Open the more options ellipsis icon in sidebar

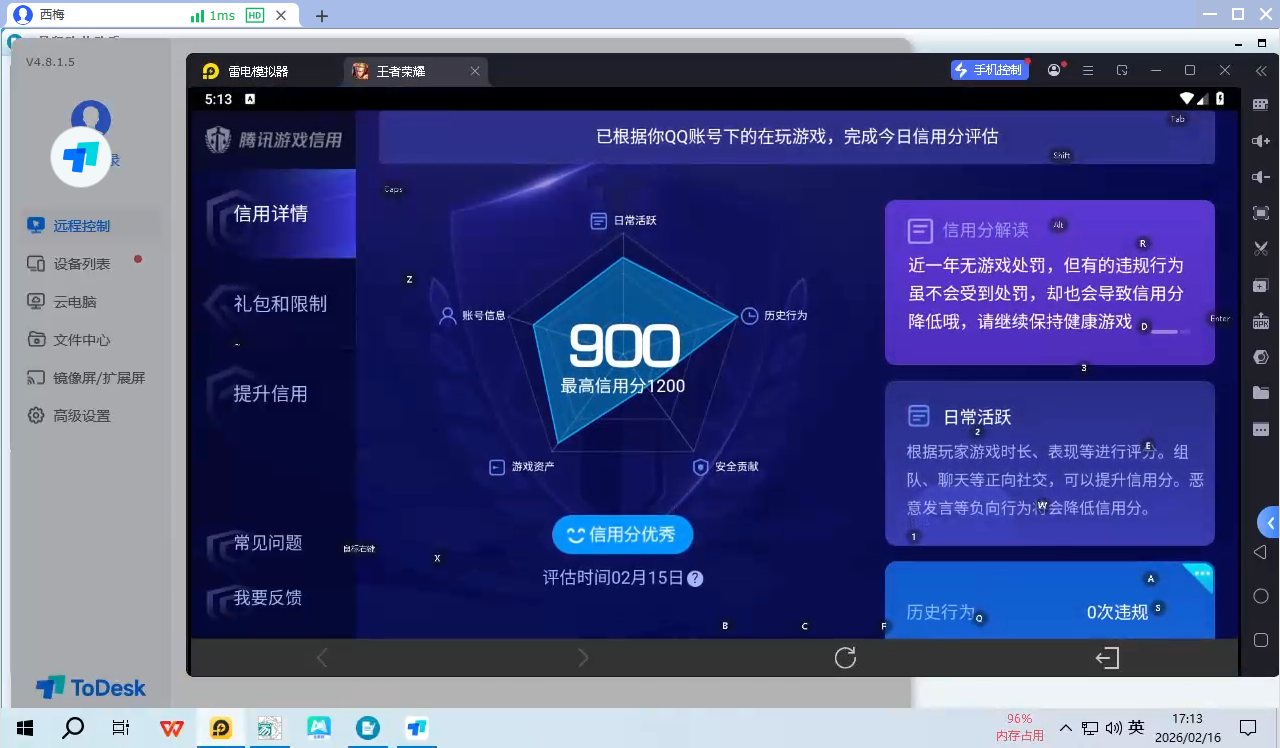1260,428
